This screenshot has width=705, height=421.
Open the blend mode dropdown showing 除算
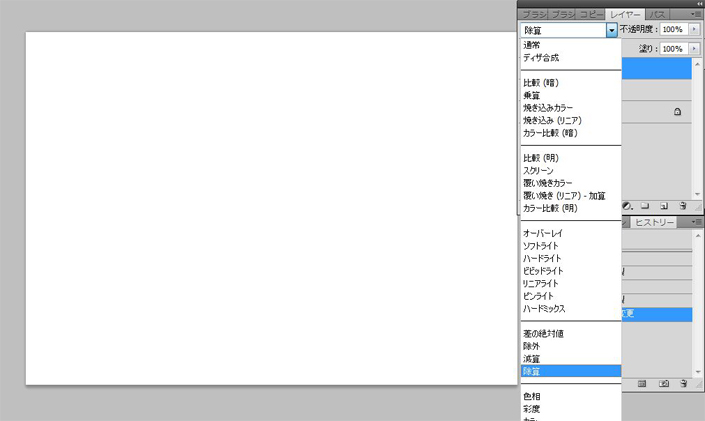click(x=569, y=30)
